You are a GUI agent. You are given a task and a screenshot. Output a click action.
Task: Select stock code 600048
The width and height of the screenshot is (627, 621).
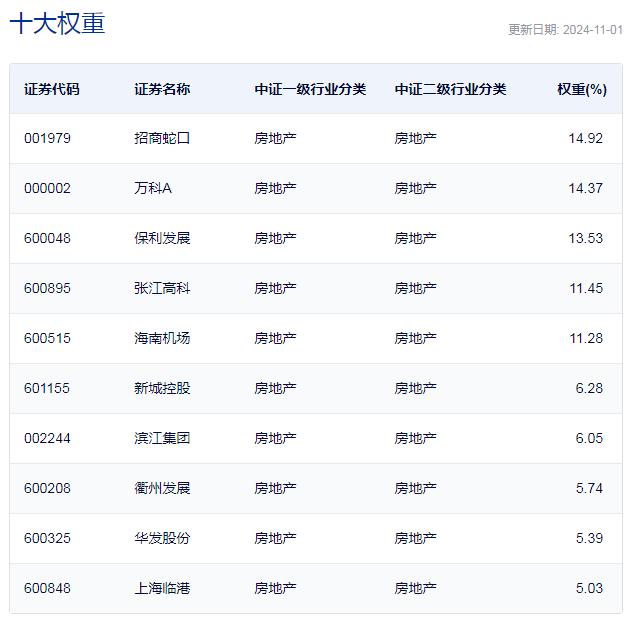click(47, 238)
